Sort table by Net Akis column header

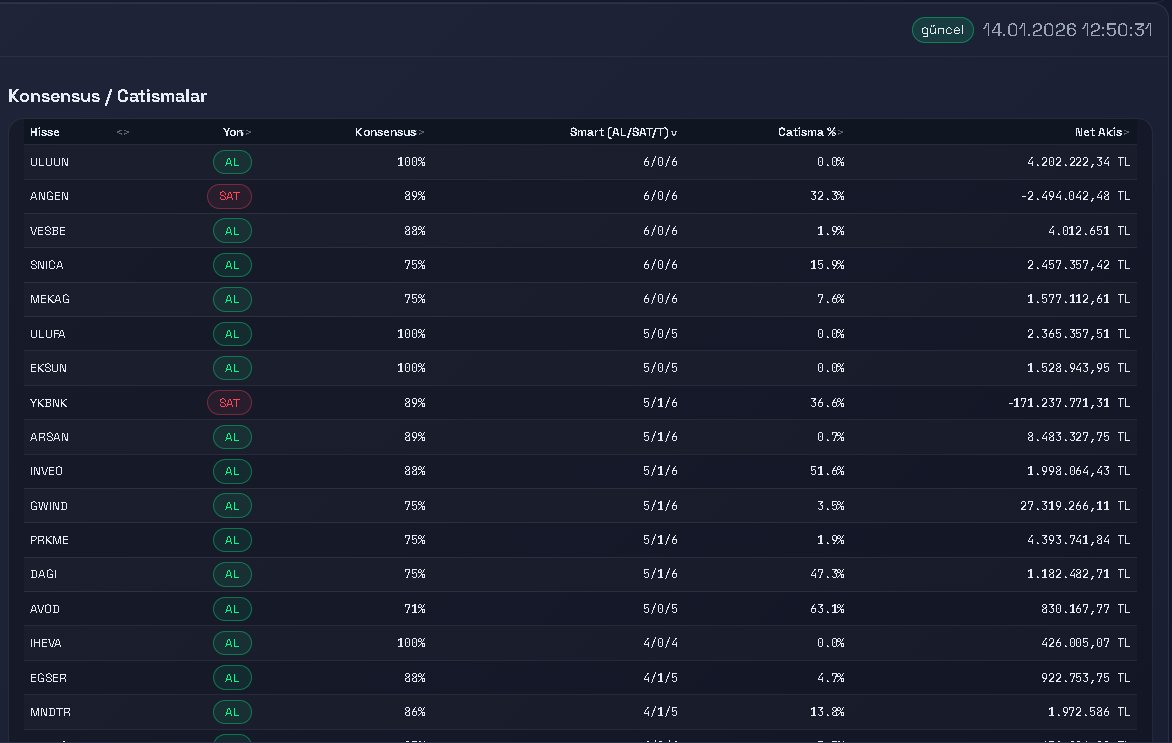pyautogui.click(x=1102, y=132)
